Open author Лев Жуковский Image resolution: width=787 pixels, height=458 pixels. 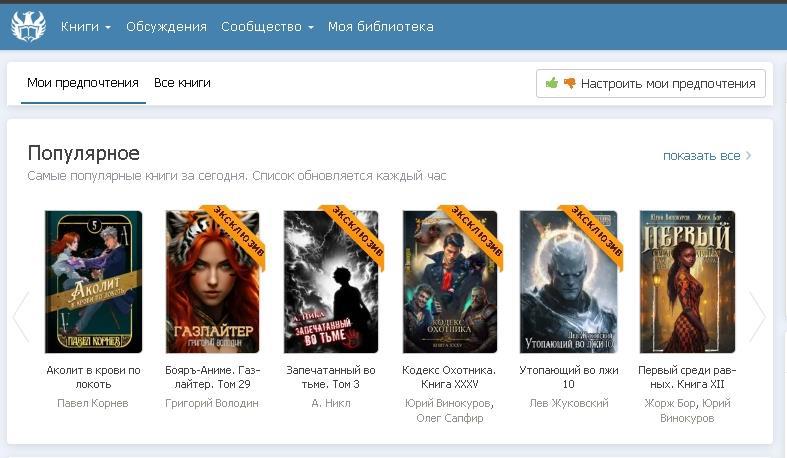pos(569,403)
